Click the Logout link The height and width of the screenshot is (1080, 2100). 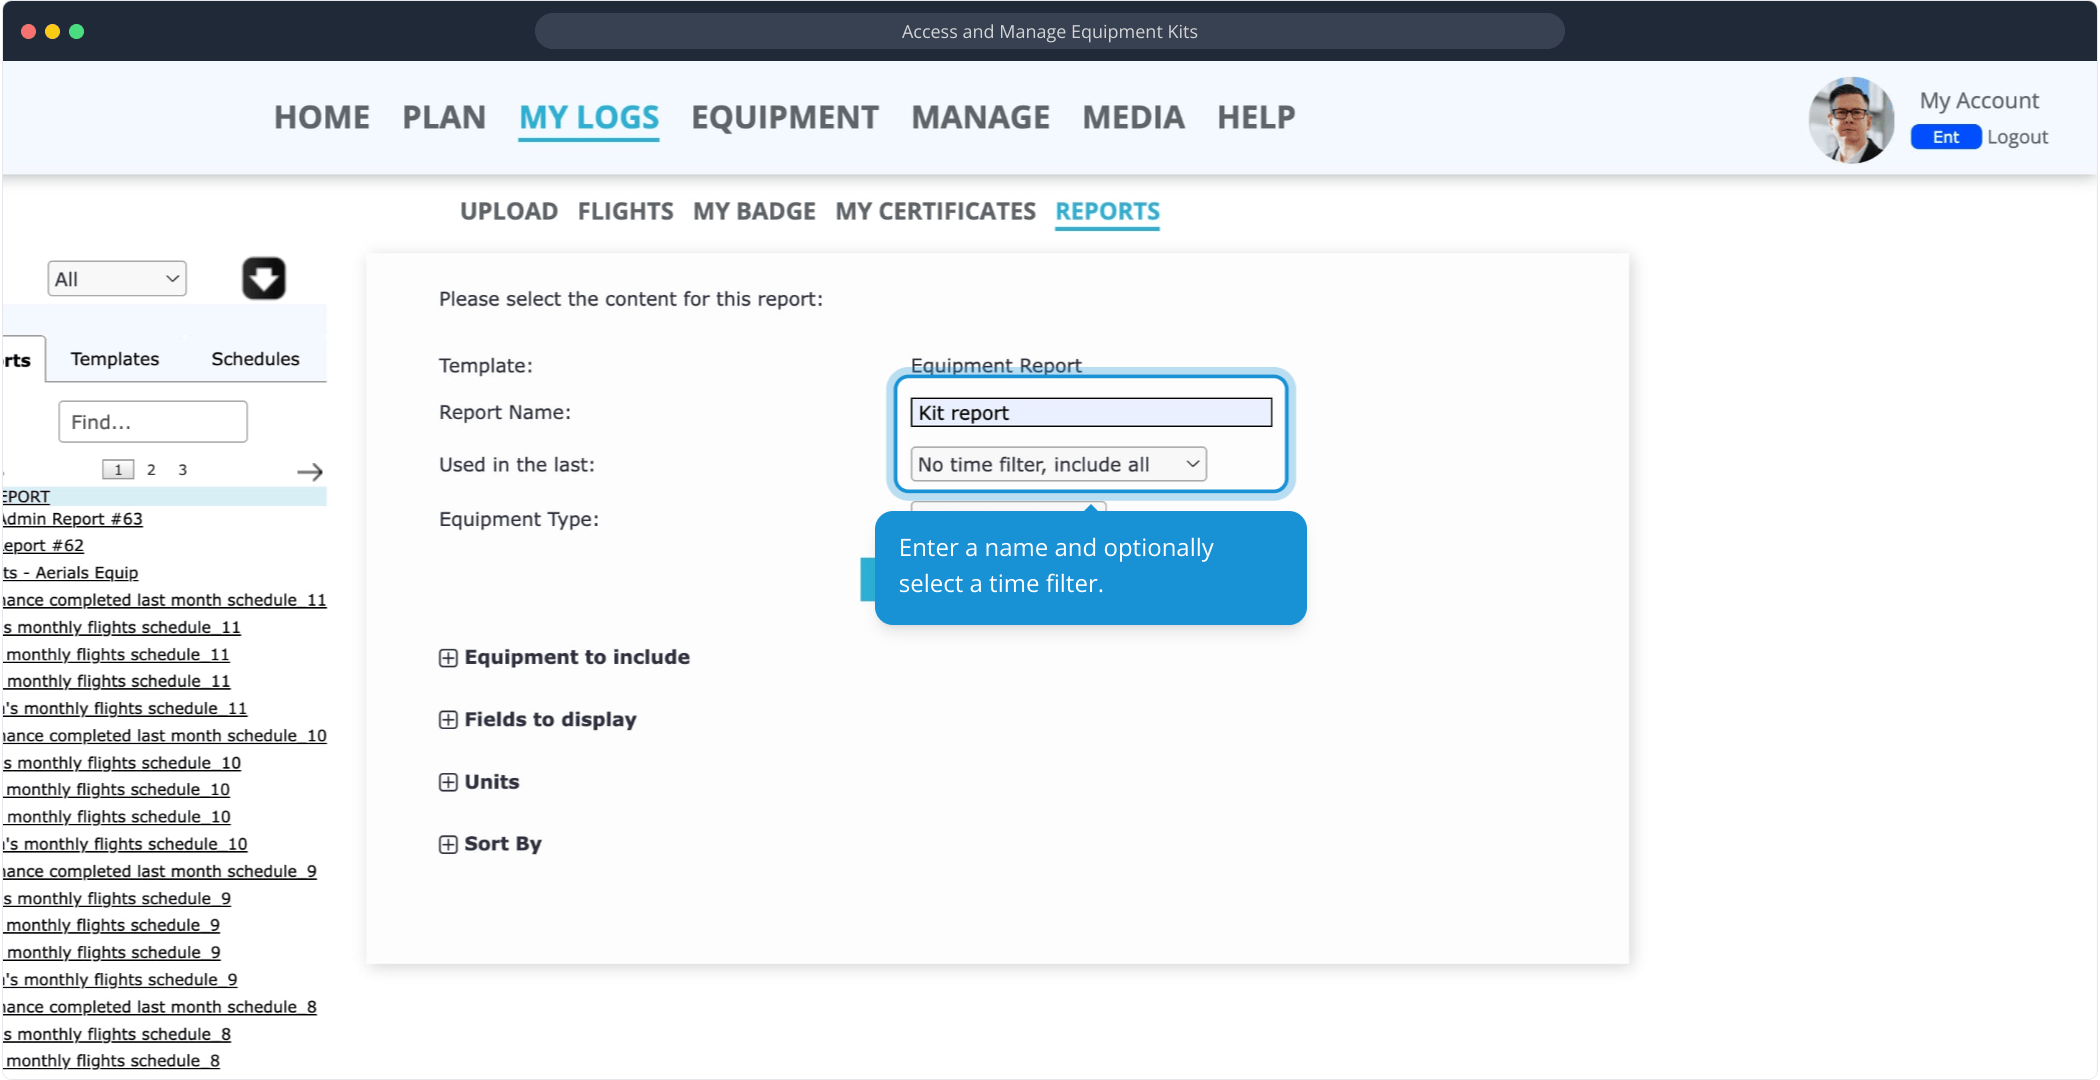2017,137
